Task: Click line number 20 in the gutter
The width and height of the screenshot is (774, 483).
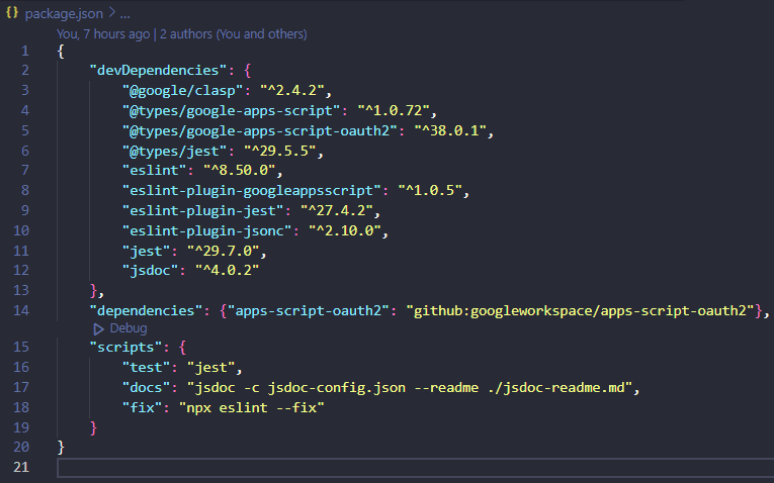Action: pyautogui.click(x=21, y=447)
